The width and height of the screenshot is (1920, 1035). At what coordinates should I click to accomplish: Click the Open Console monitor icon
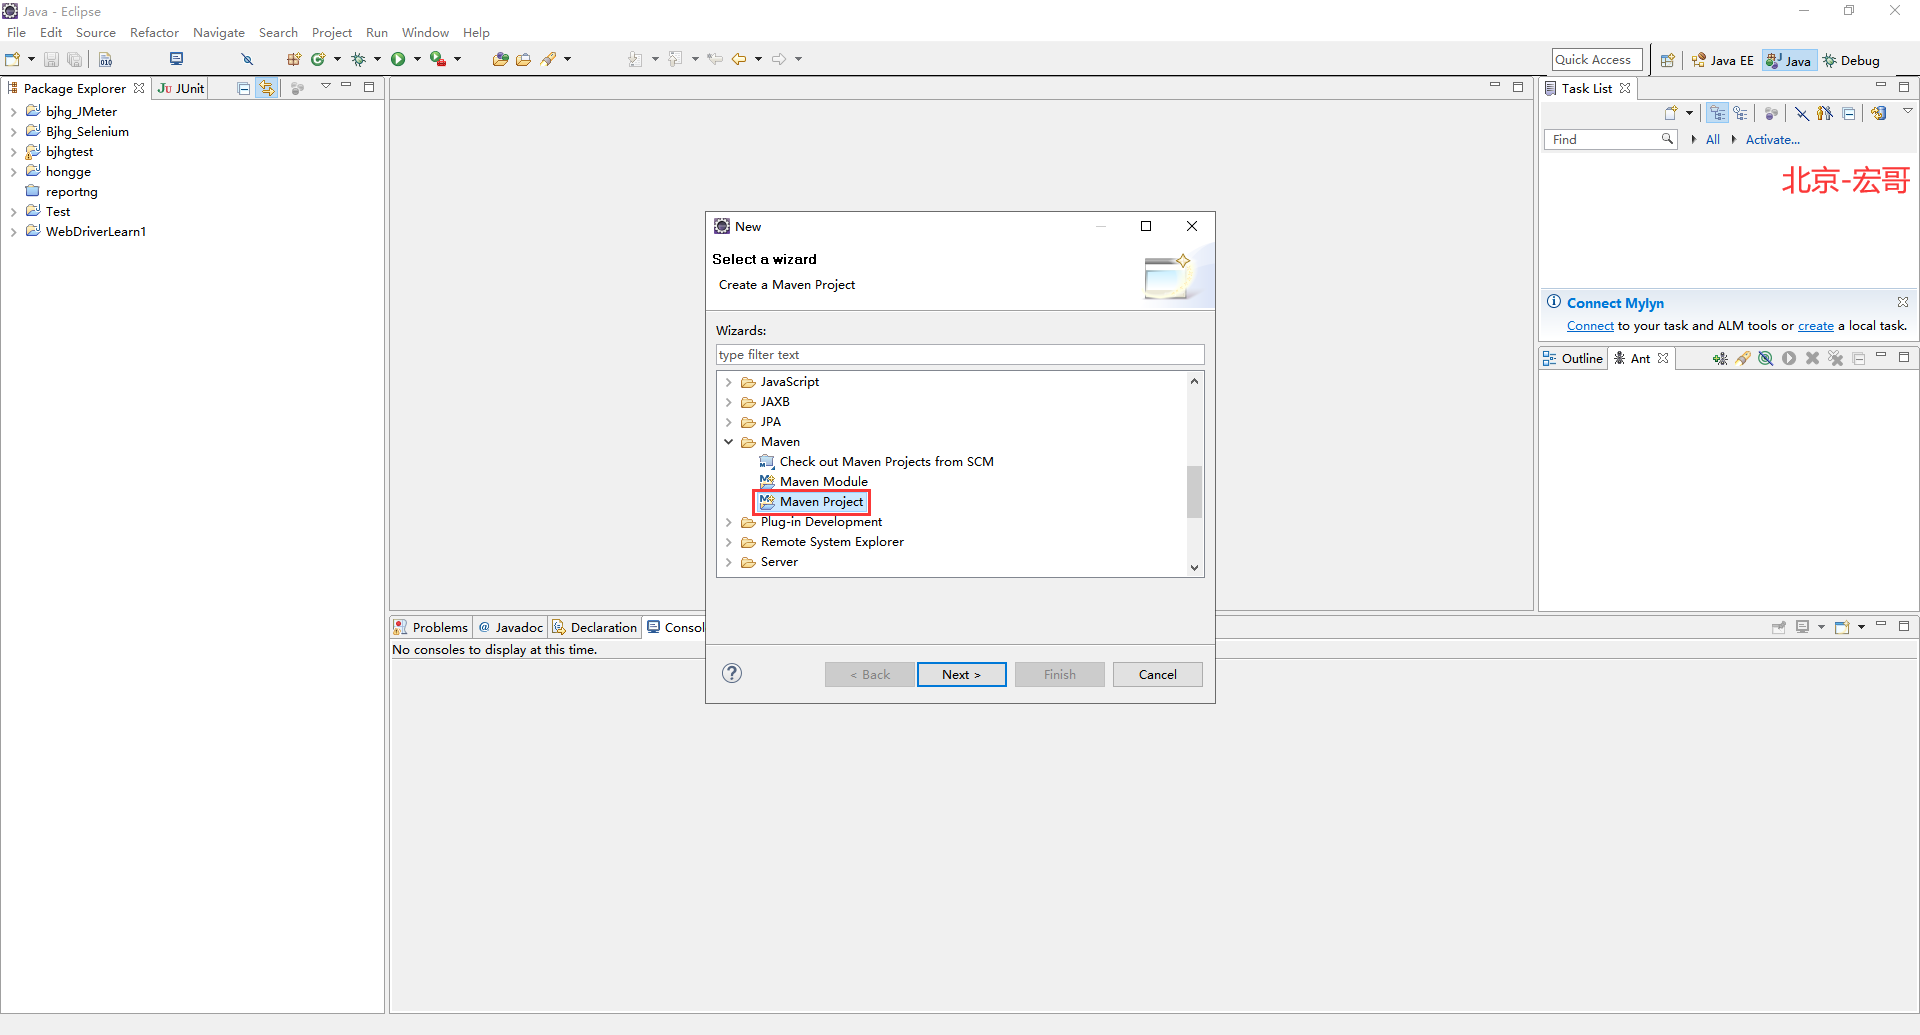pos(177,59)
